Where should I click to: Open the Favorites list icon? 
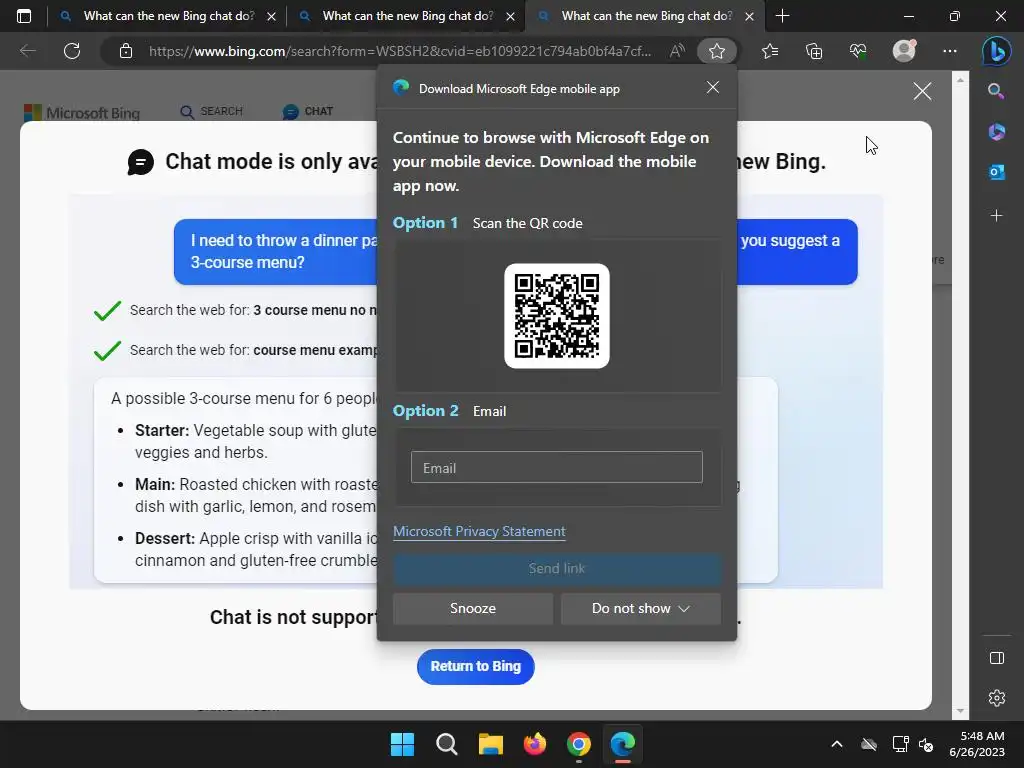click(x=770, y=51)
